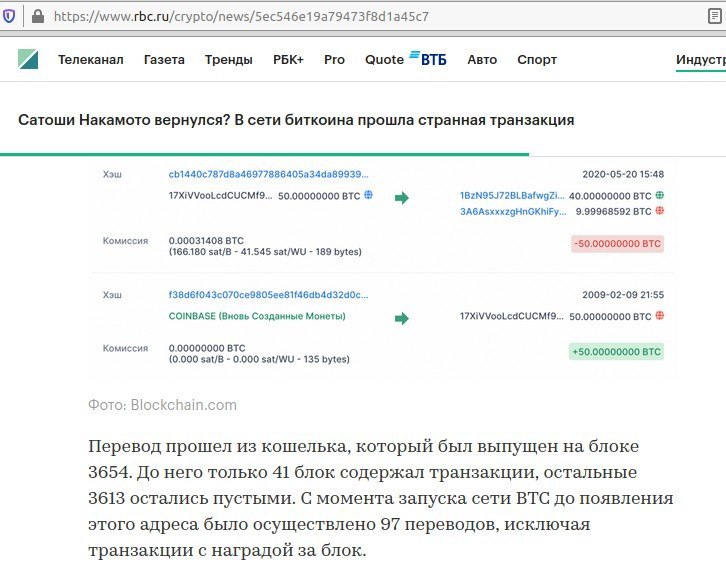Click green arrow in the COINBASE transaction
This screenshot has width=726, height=581.
pos(402,319)
